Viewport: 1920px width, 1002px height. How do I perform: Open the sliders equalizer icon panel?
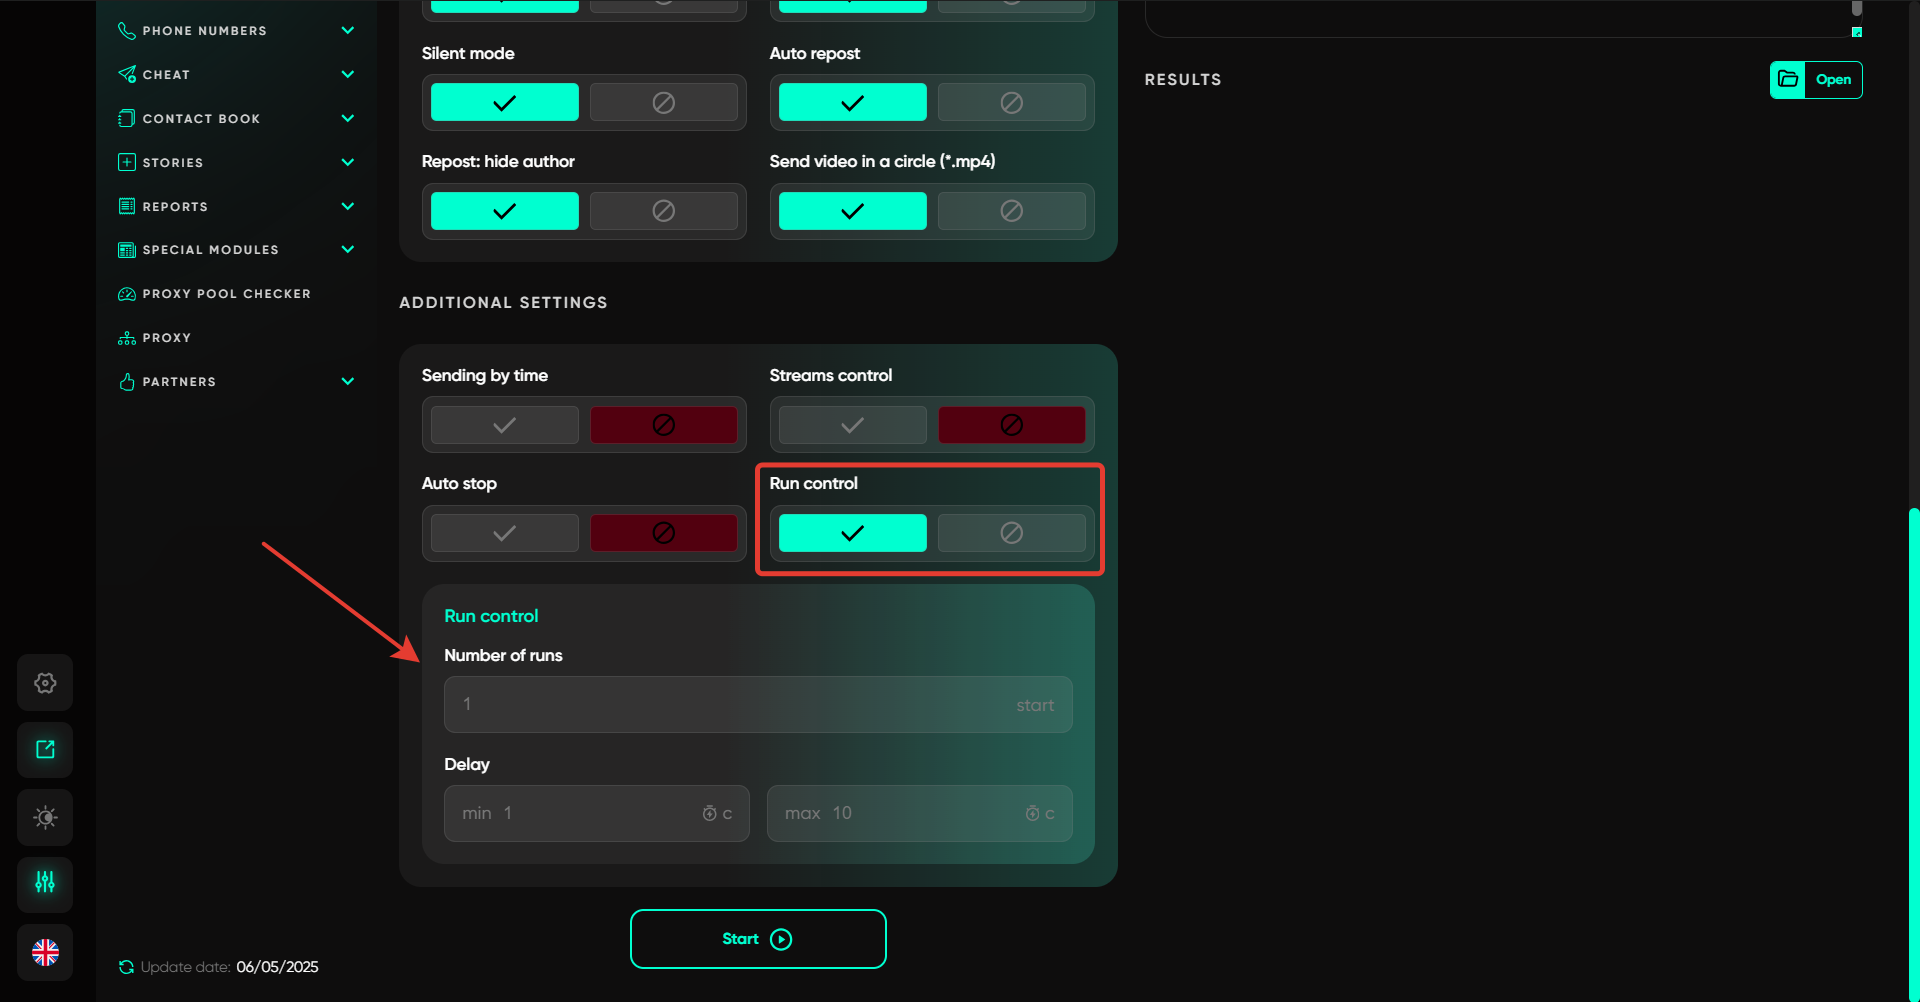pos(45,884)
